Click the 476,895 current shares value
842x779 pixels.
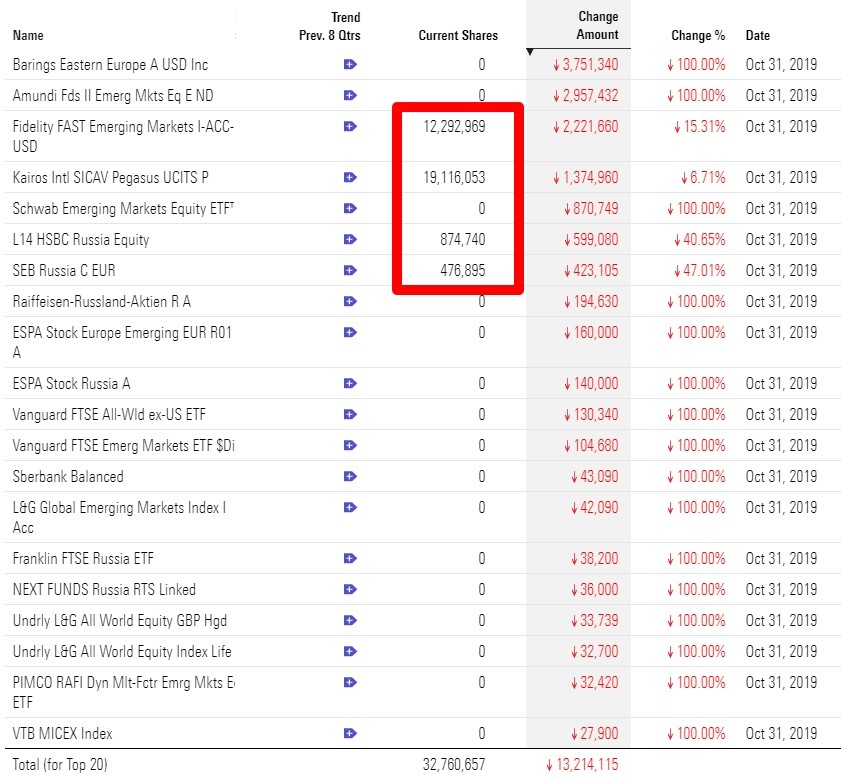point(463,271)
